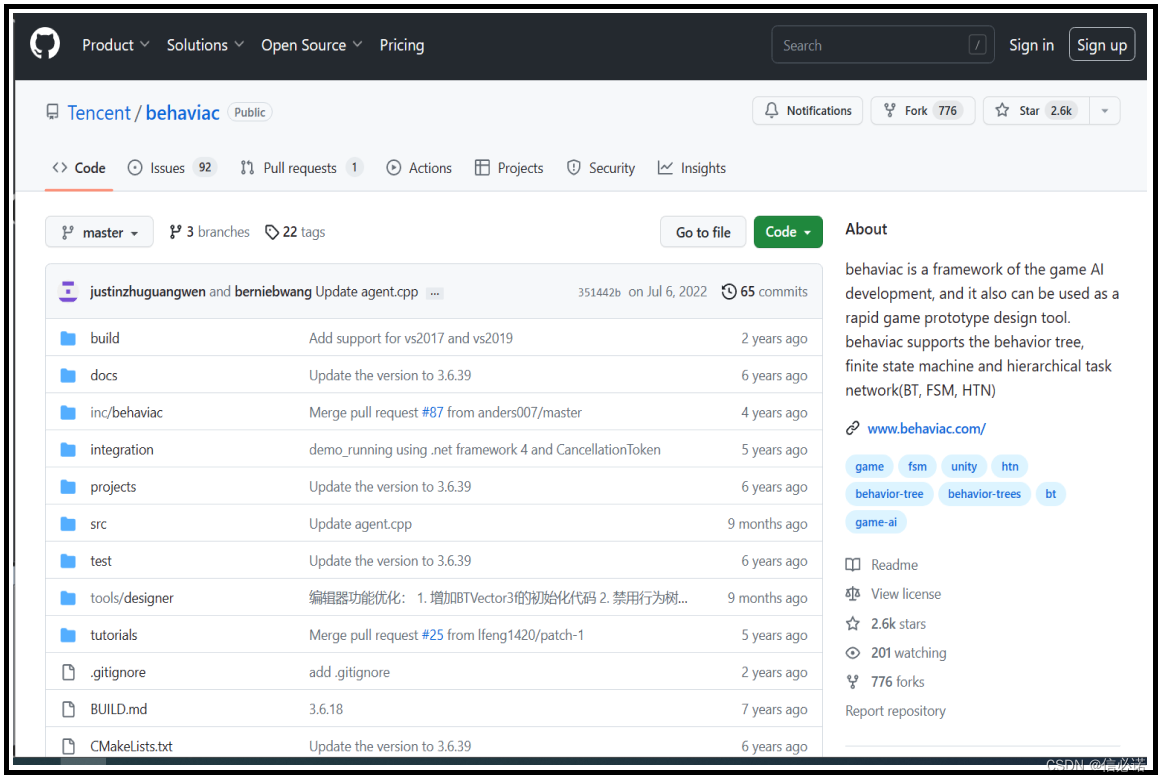Click the Fork button
The image size is (1162, 782).
point(923,110)
